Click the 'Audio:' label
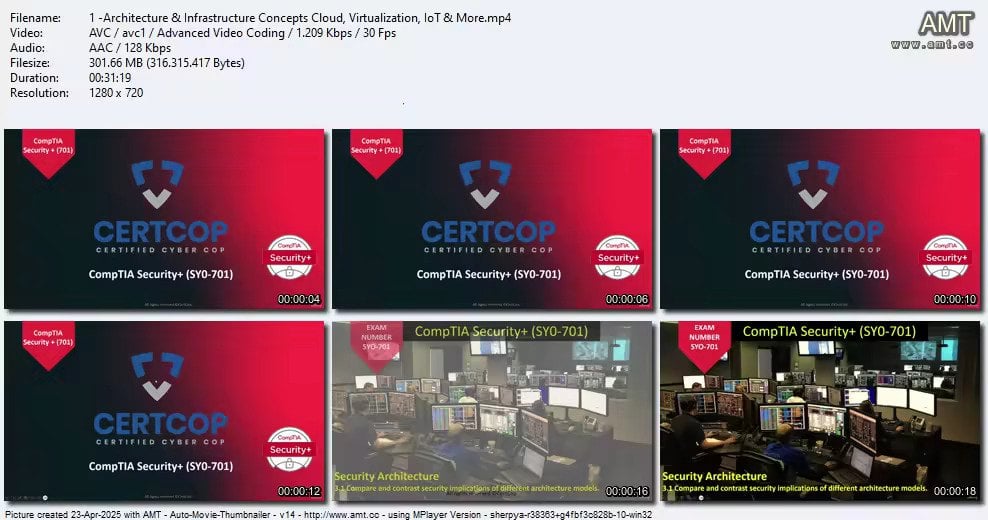Screen dimensions: 988x520 pos(27,48)
